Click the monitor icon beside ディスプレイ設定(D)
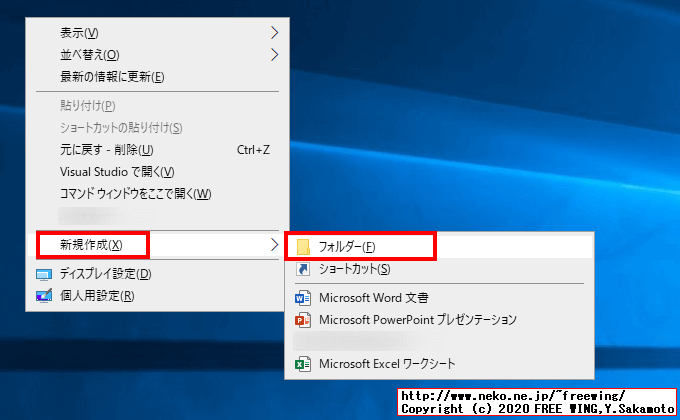This screenshot has width=680, height=420. (44, 274)
